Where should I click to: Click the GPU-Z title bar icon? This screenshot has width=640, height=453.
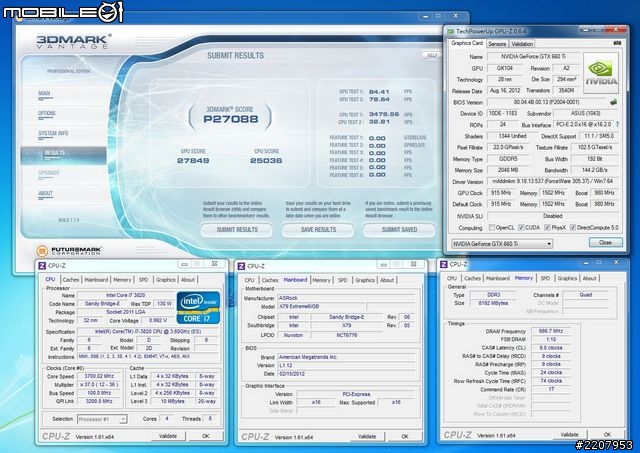[x=450, y=31]
